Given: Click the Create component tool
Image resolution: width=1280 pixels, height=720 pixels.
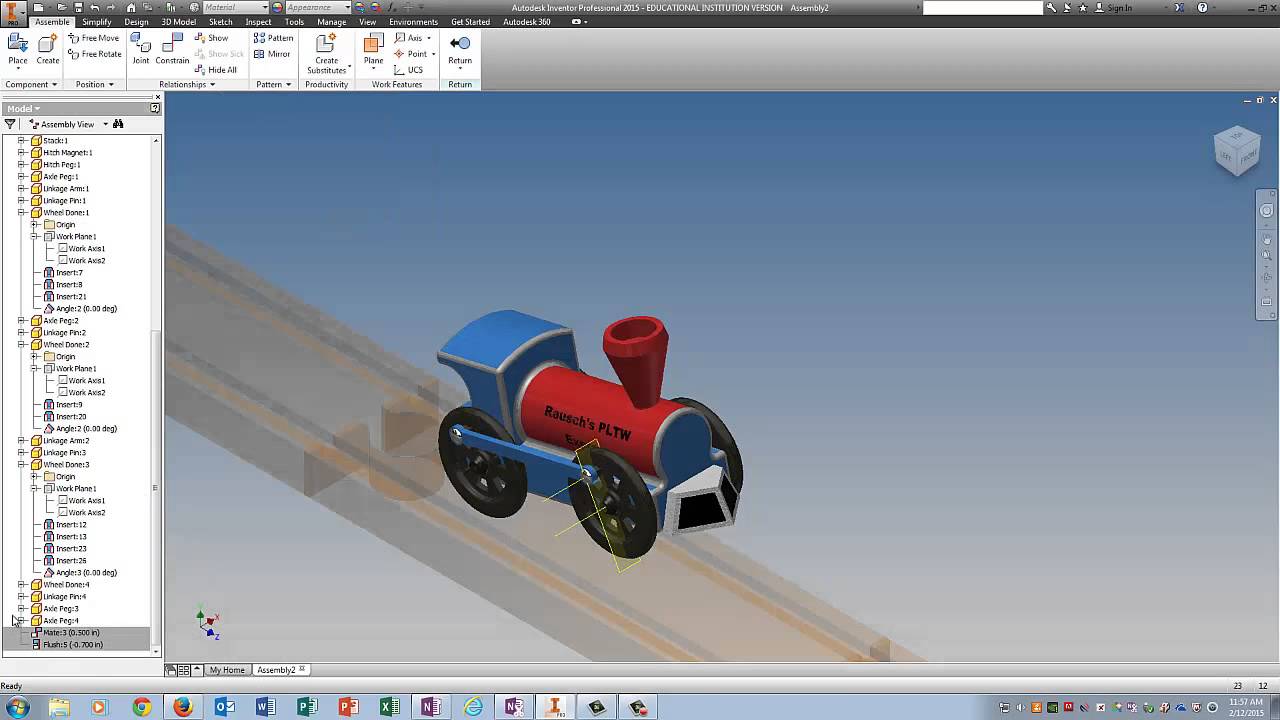Looking at the screenshot, I should pyautogui.click(x=48, y=49).
